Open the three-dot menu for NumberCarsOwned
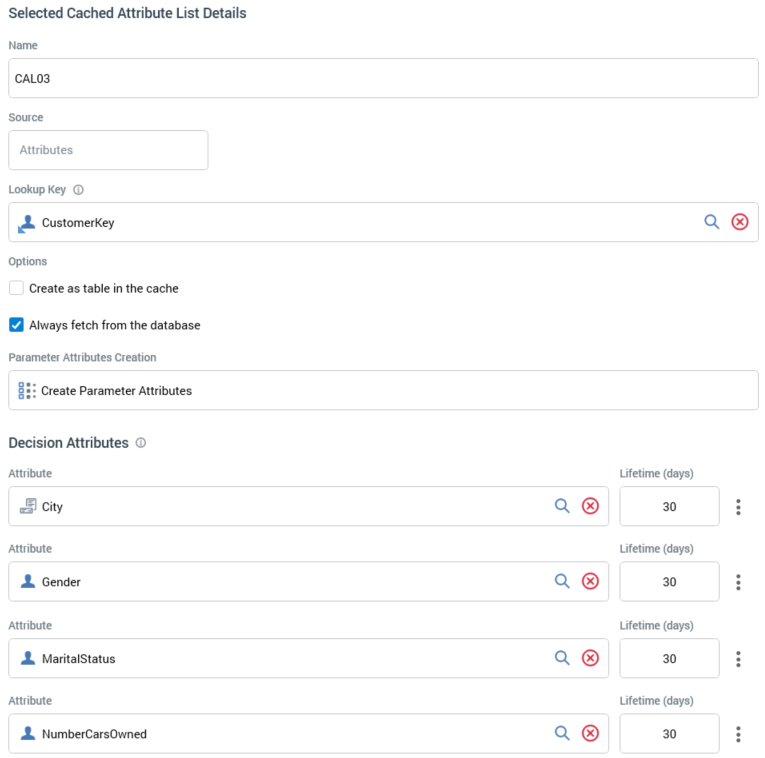 [738, 734]
